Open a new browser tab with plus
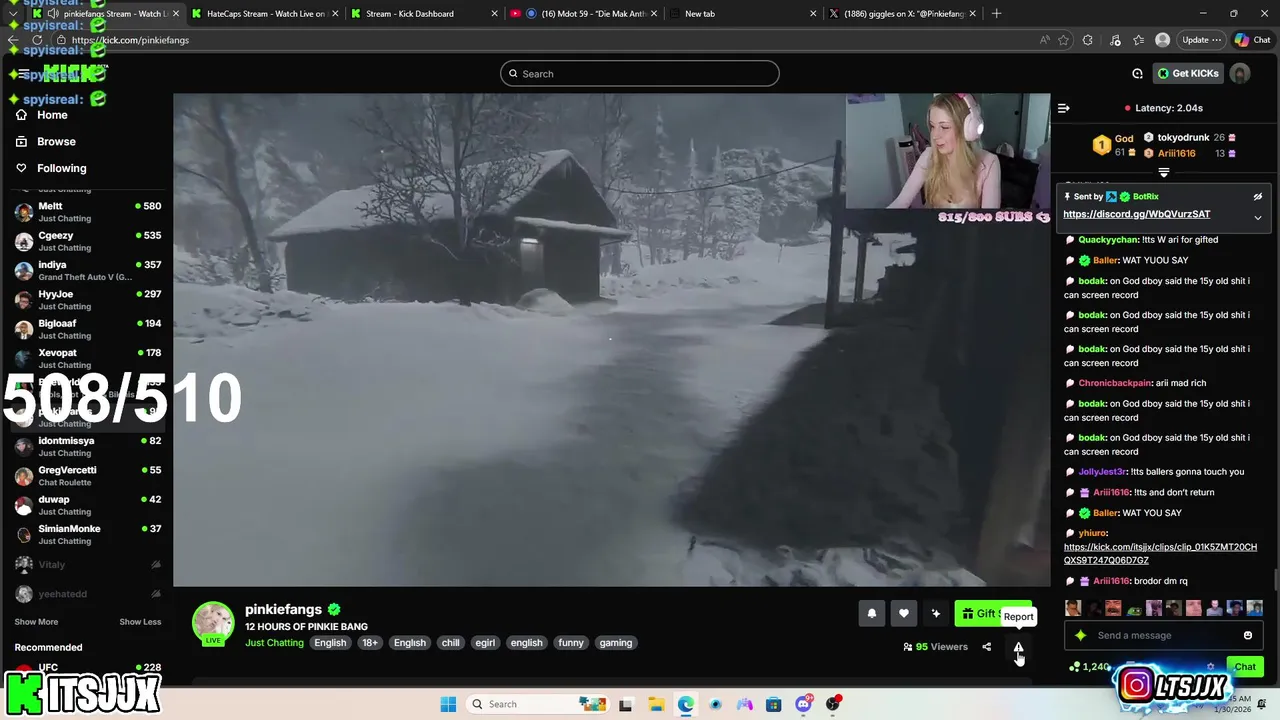Image resolution: width=1280 pixels, height=720 pixels. click(x=996, y=14)
